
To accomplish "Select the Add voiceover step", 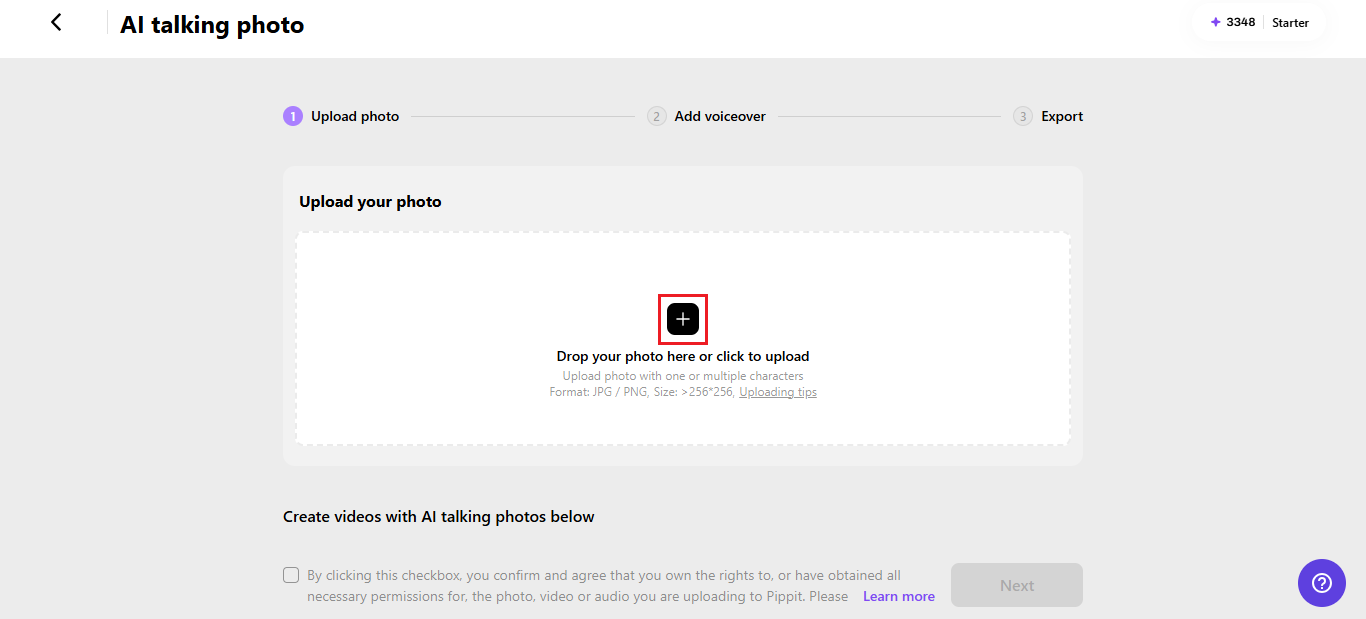I will 706,116.
